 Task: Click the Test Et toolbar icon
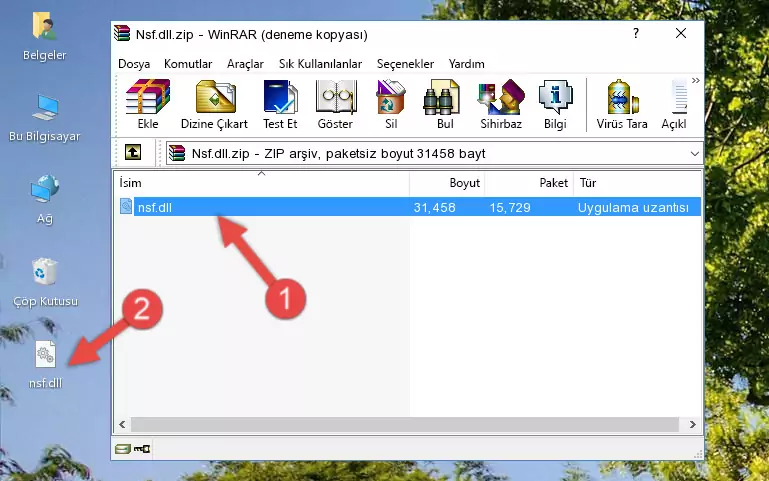tap(280, 97)
